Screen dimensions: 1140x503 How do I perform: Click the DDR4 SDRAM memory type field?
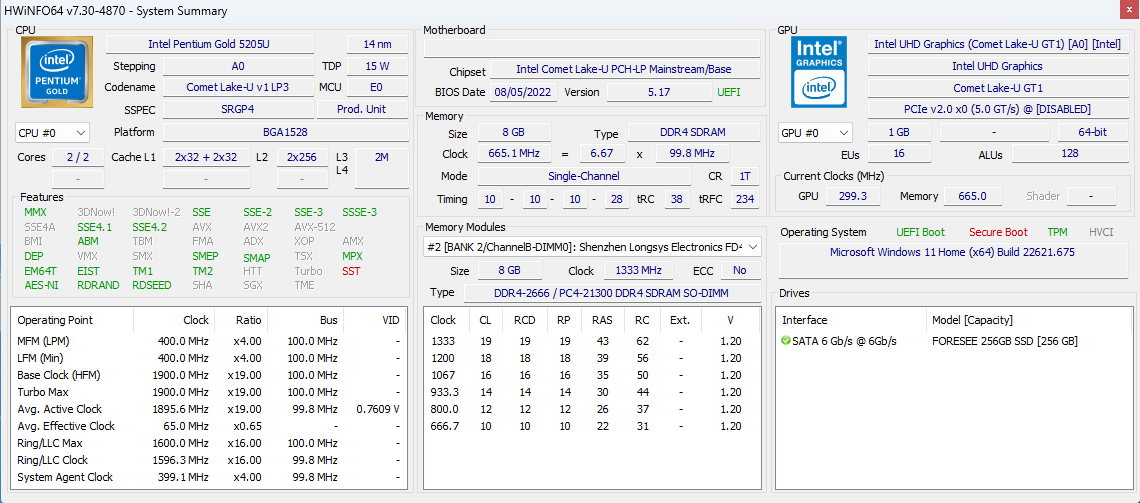[694, 132]
